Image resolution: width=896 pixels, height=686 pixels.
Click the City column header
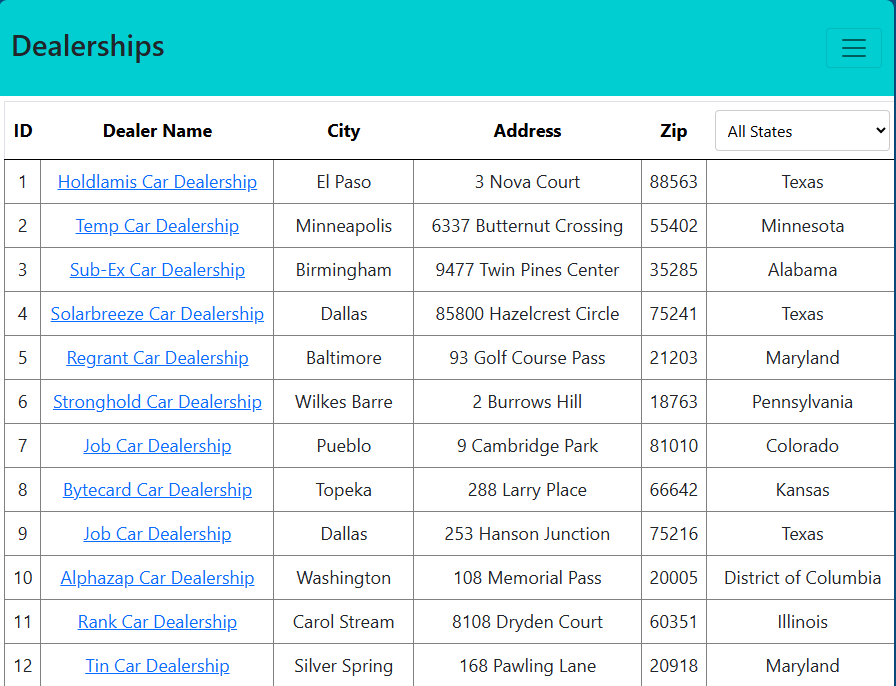(343, 131)
